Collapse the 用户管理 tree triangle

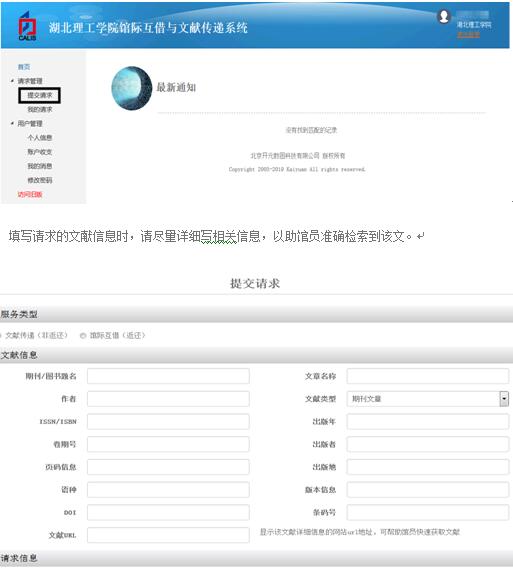coord(12,123)
